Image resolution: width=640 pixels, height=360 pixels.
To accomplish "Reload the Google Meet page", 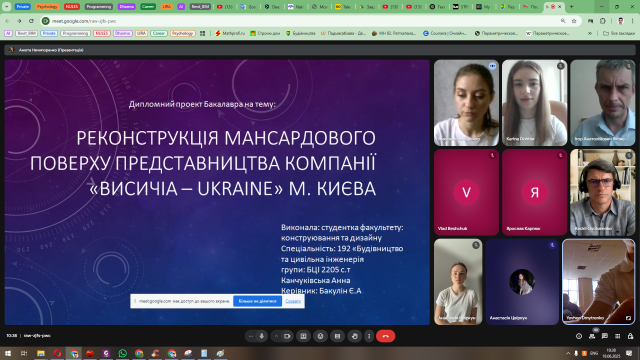I will coord(31,21).
